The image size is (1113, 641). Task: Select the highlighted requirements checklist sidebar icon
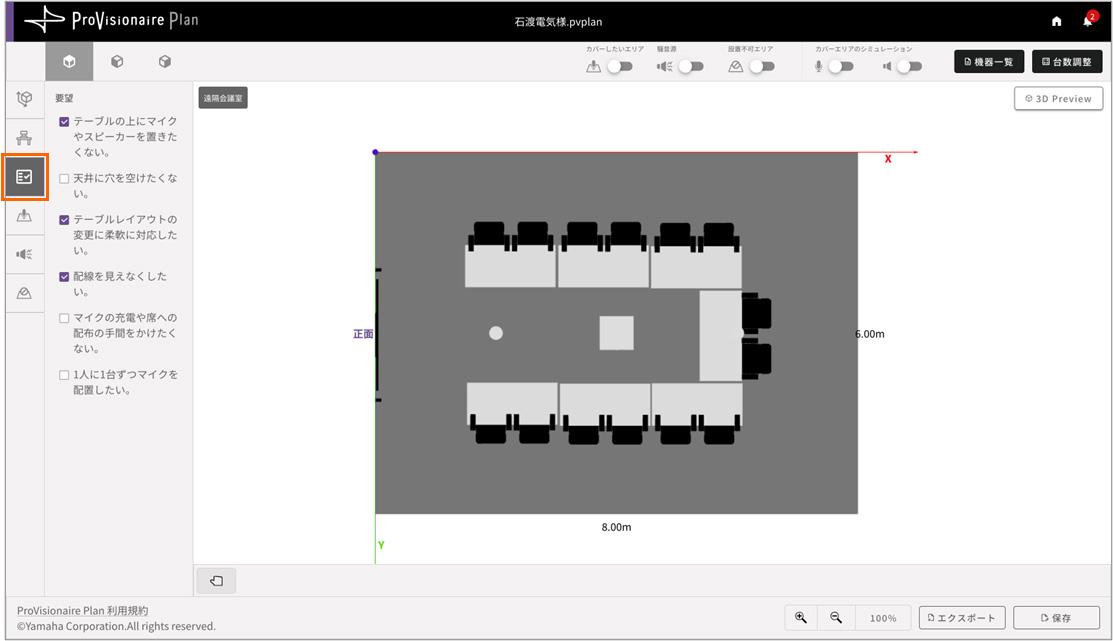(x=25, y=177)
